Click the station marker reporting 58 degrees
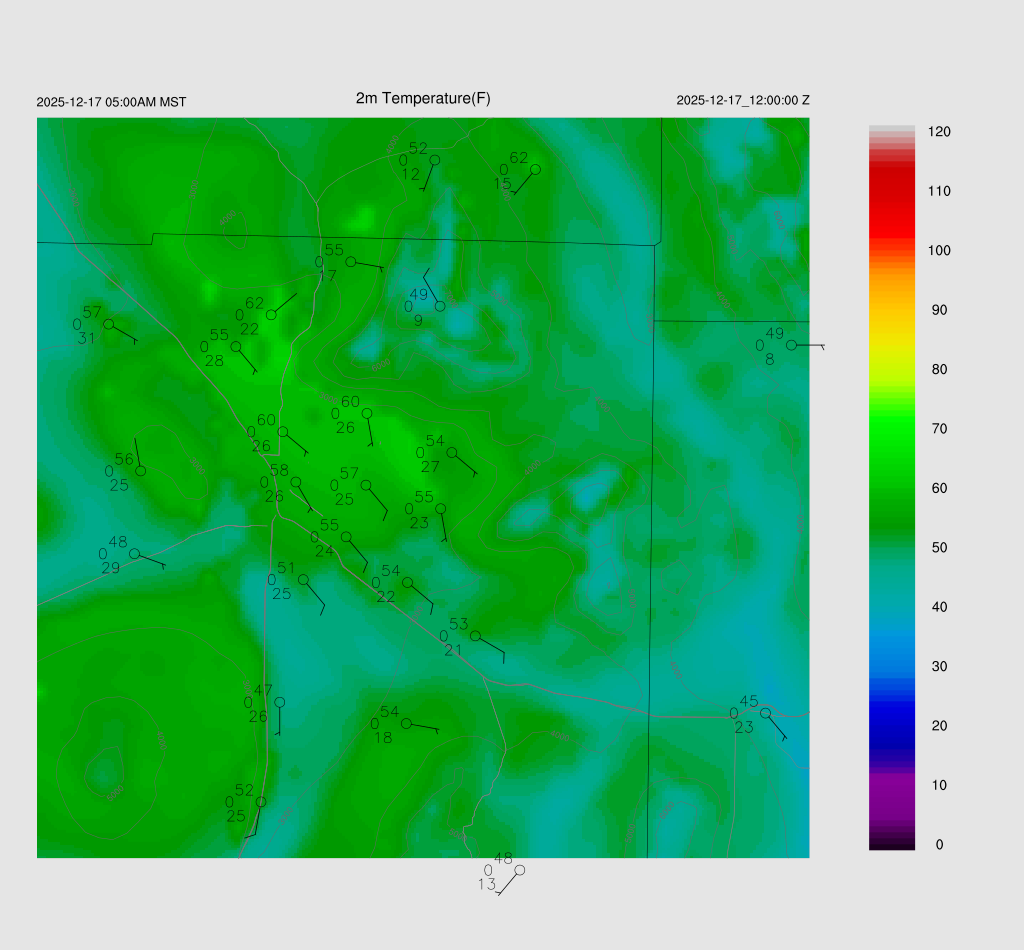The image size is (1024, 950). pyautogui.click(x=296, y=482)
